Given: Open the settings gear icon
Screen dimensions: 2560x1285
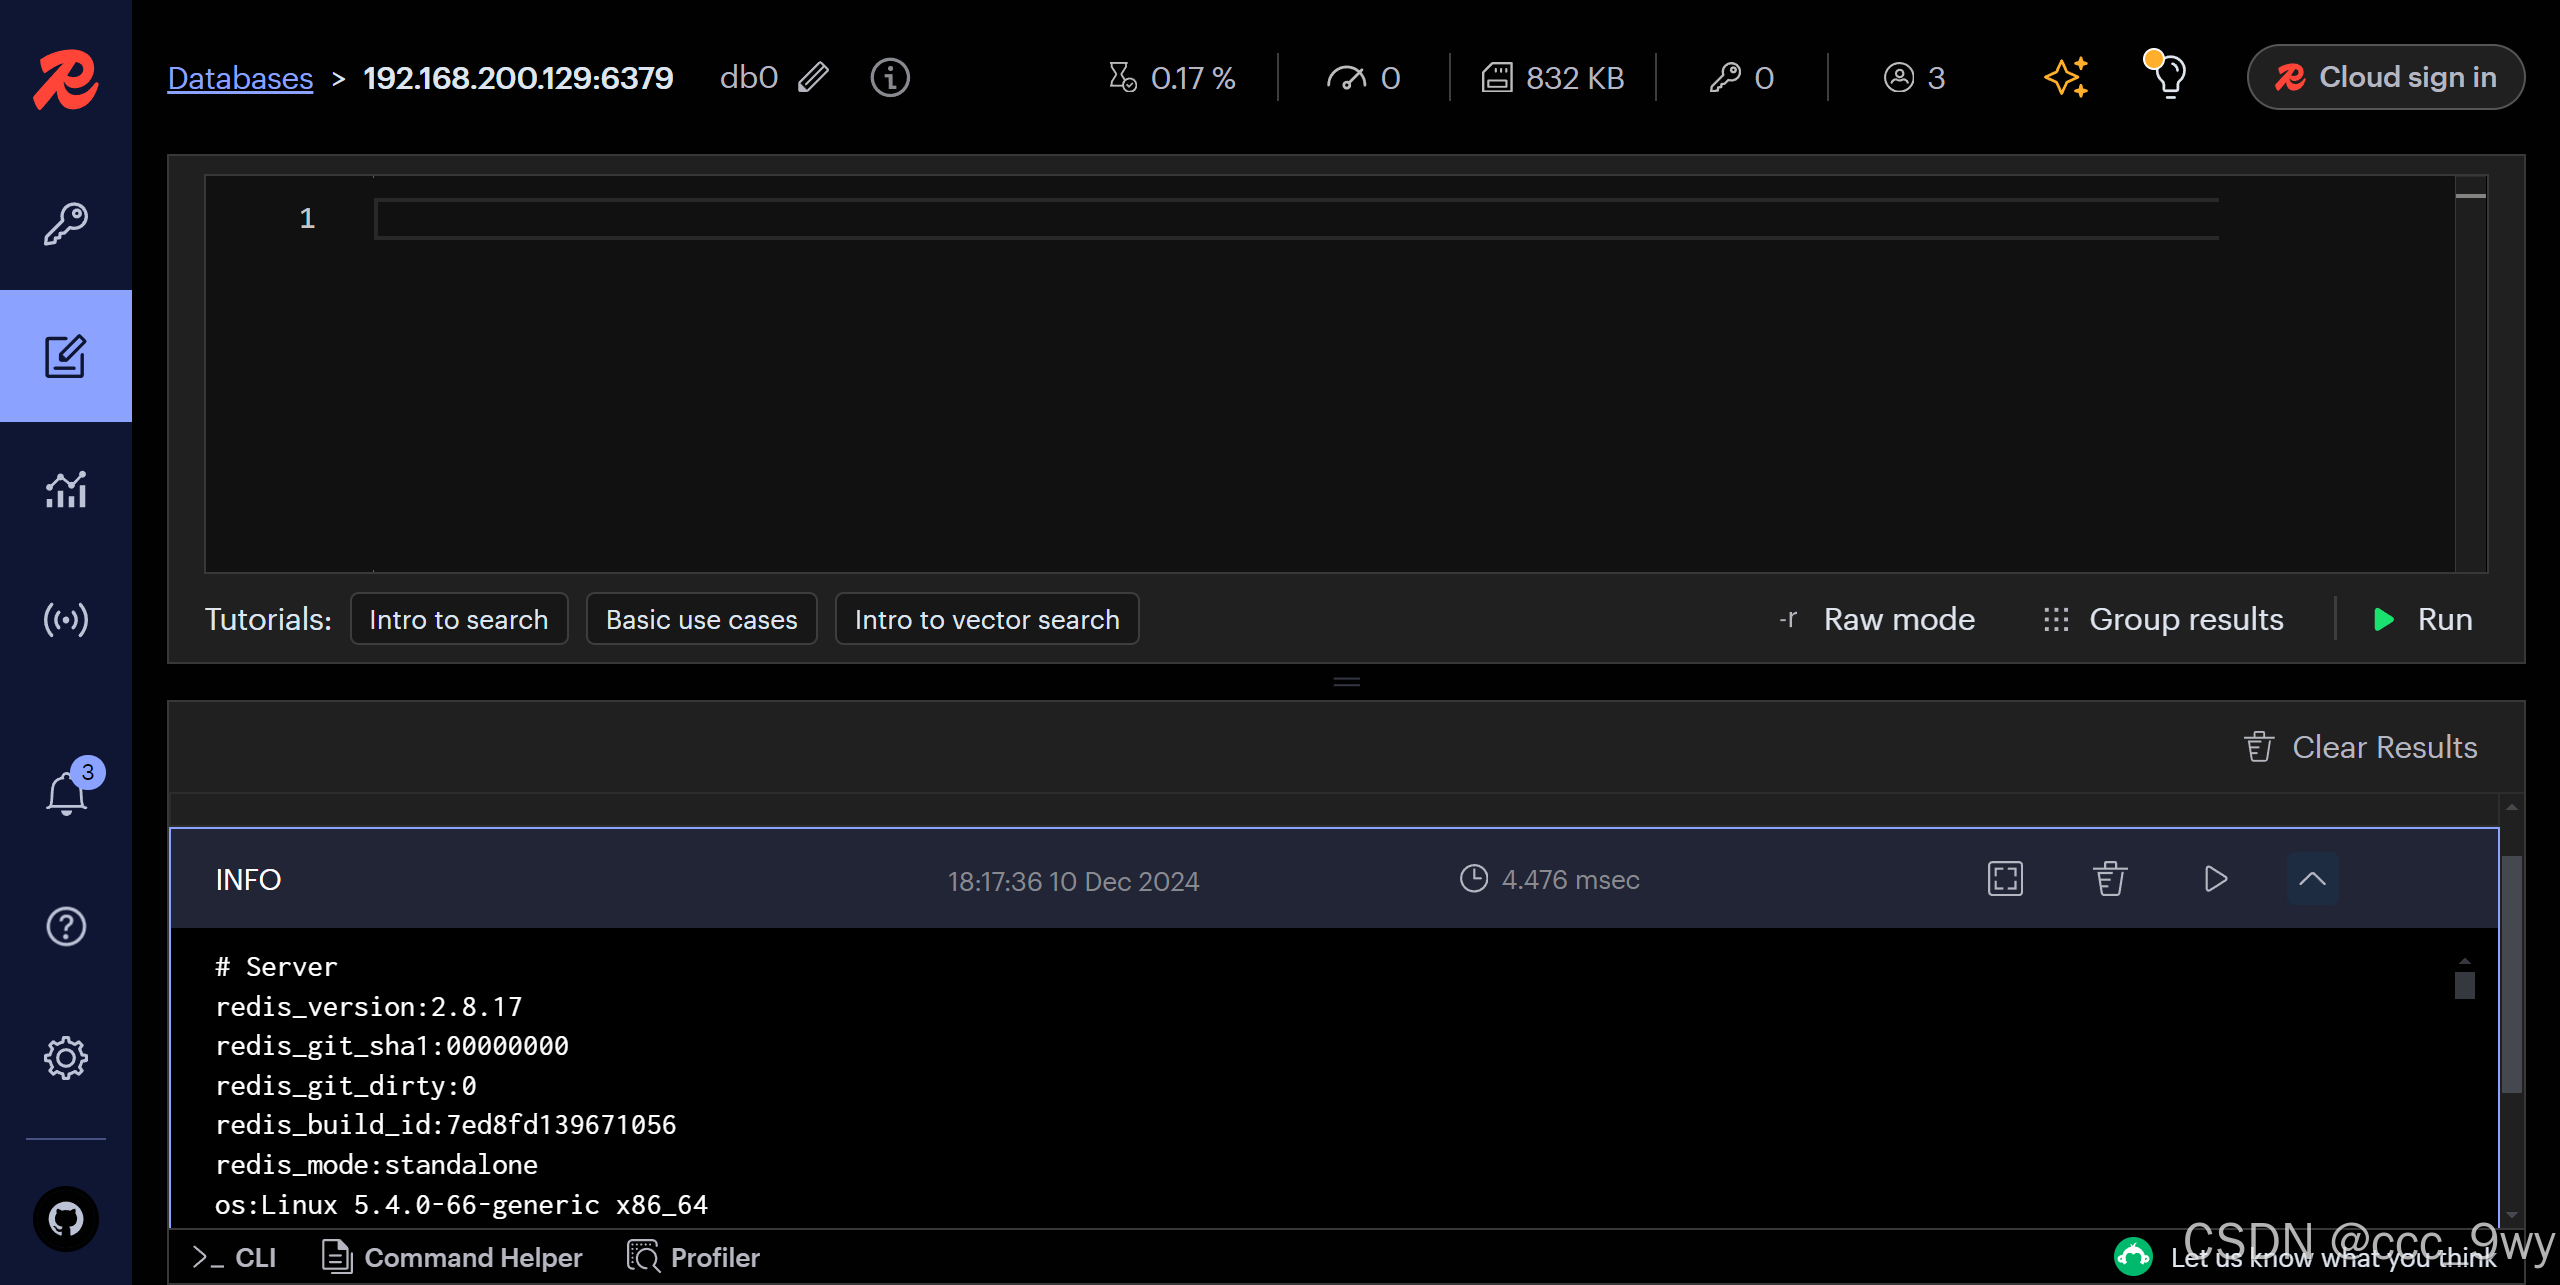Looking at the screenshot, I should click(66, 1057).
